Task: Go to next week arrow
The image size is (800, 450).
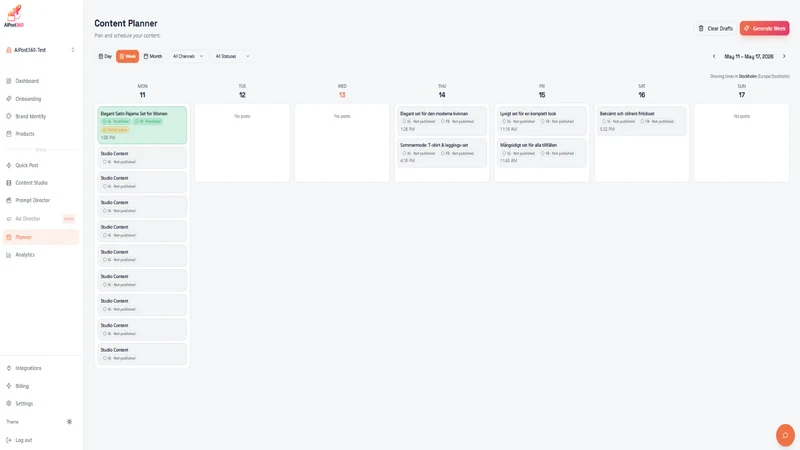Action: 784,57
